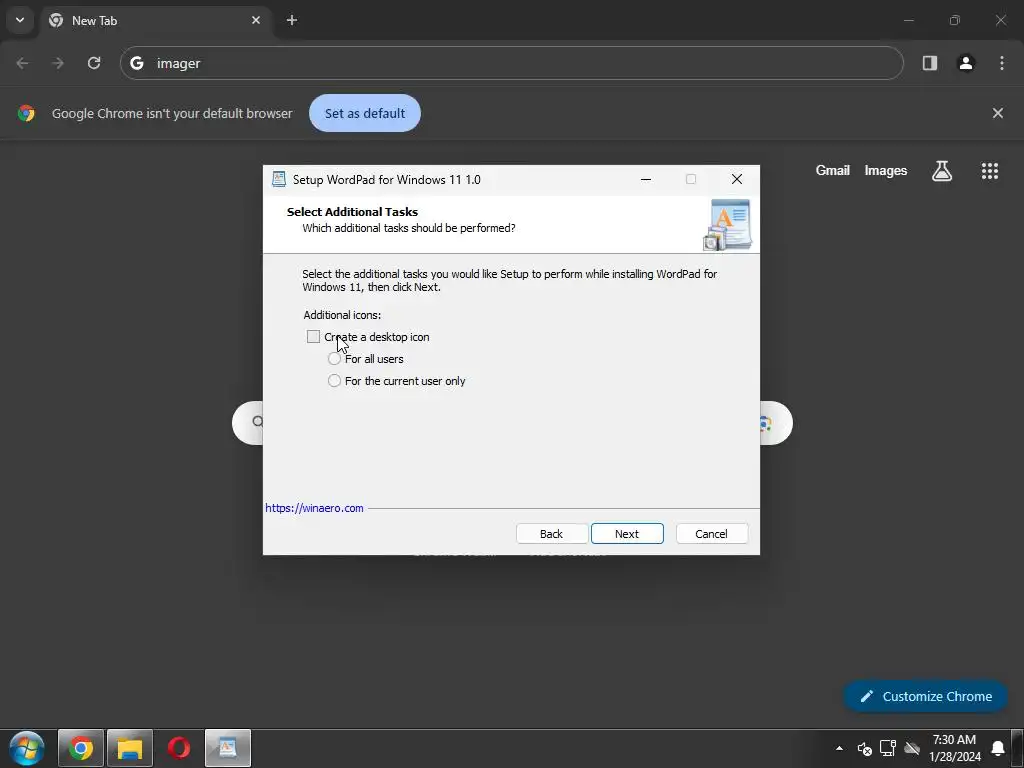Click the search magnifier in Google box
The height and width of the screenshot is (768, 1024).
pos(258,422)
